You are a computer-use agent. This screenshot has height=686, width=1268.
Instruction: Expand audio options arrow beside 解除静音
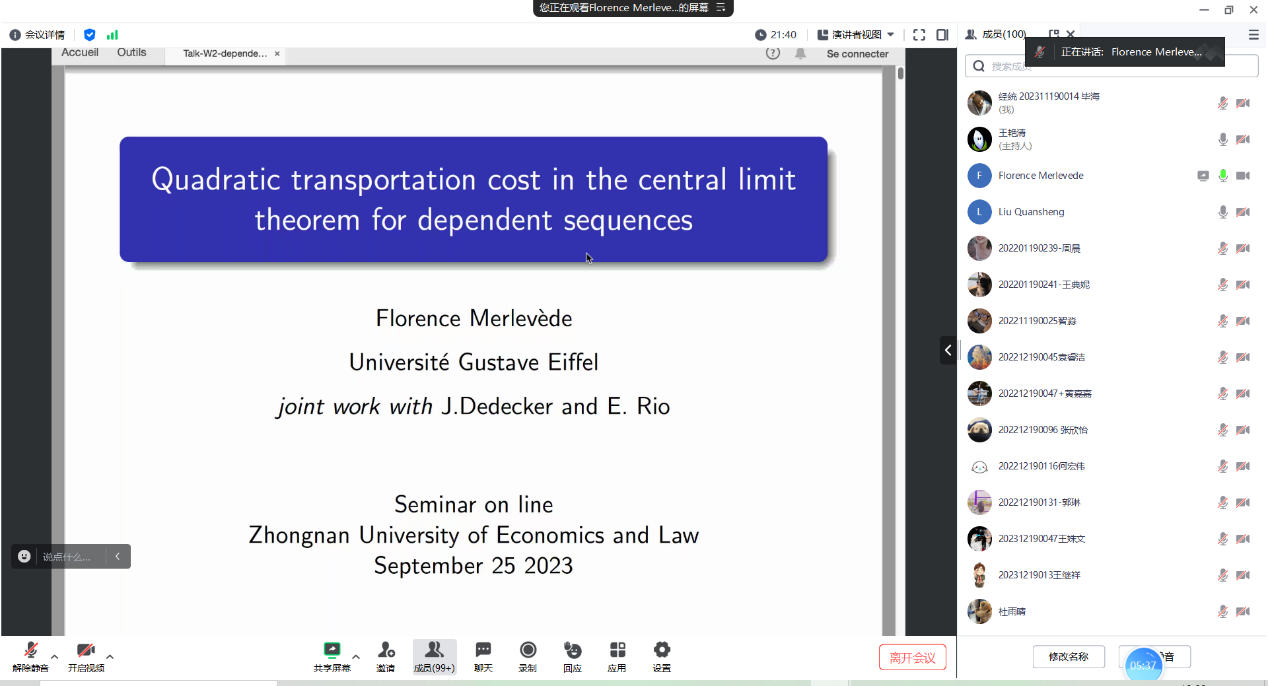click(54, 657)
